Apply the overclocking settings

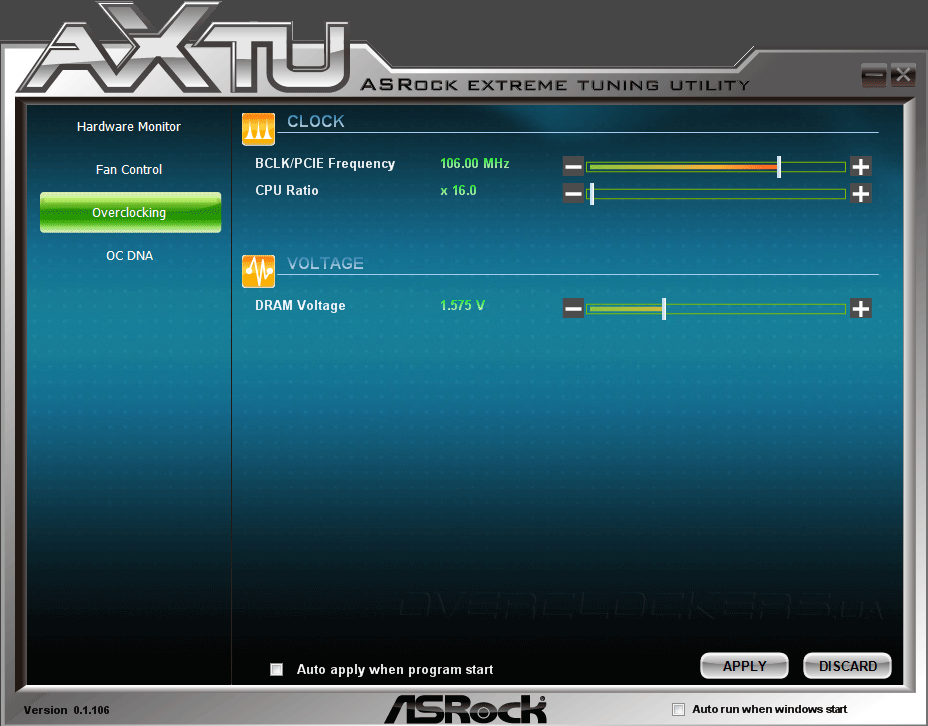(745, 666)
